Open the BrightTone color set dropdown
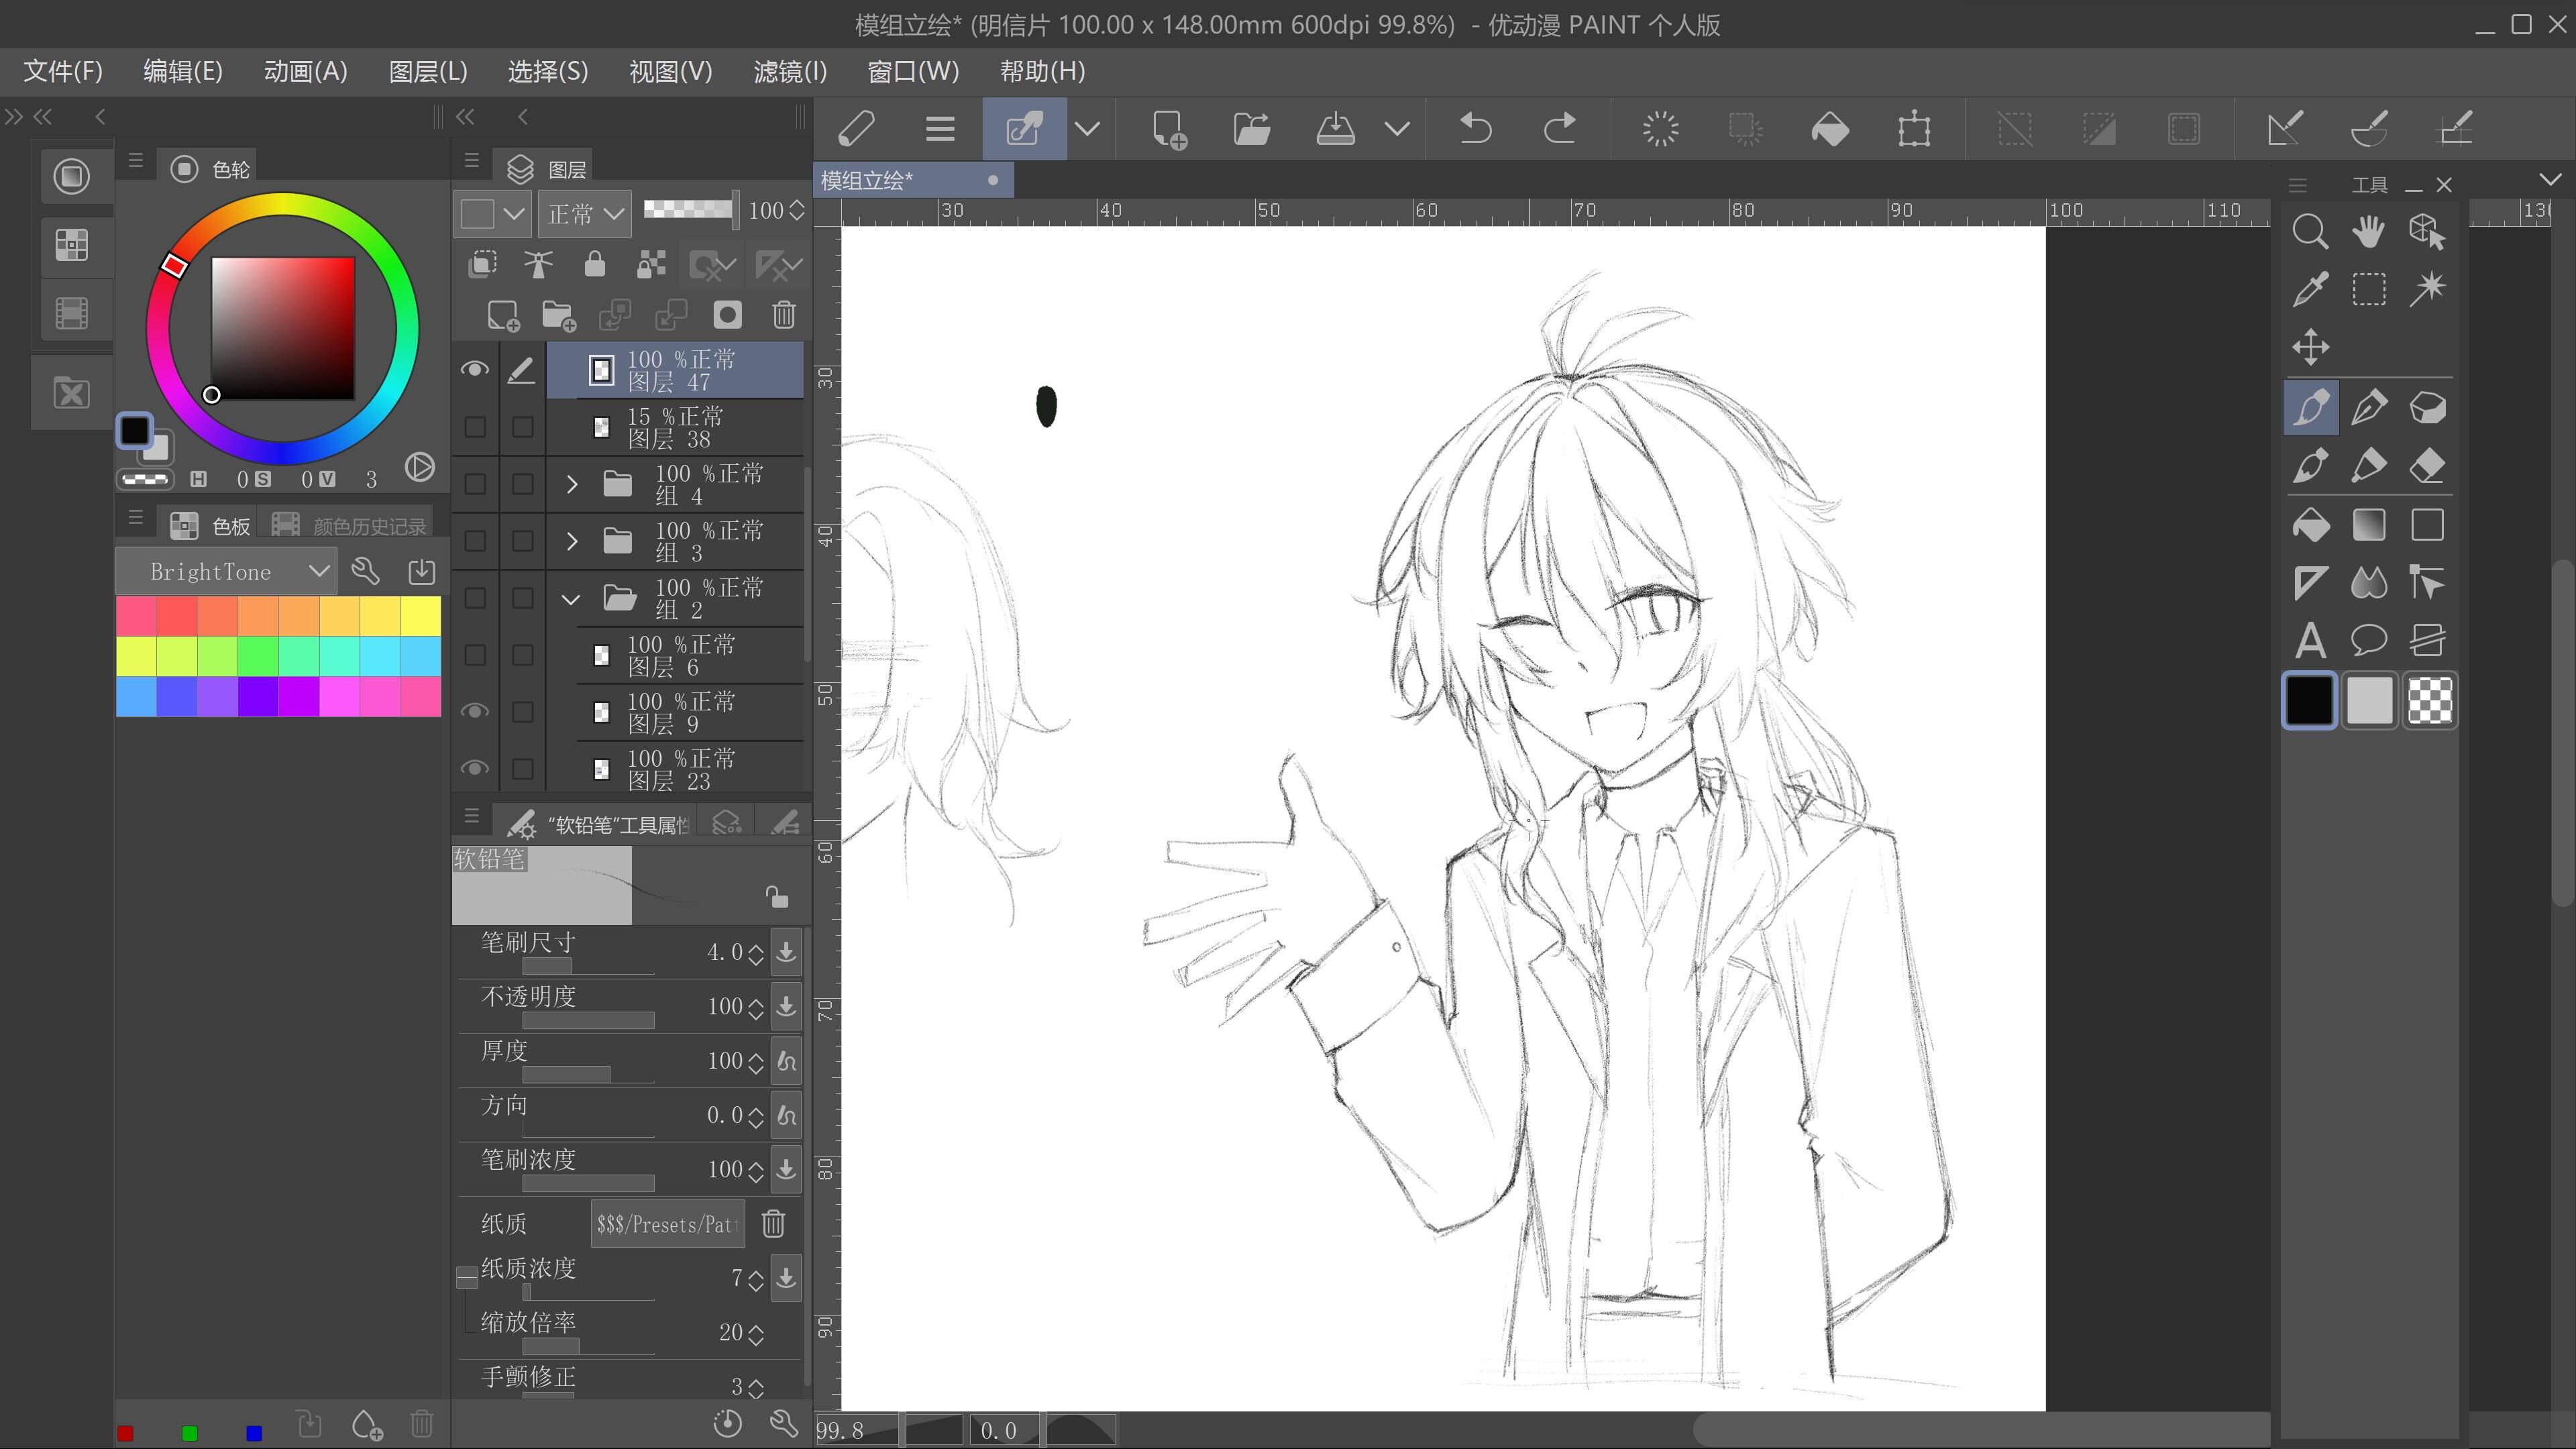Viewport: 2576px width, 1449px height. click(x=318, y=571)
